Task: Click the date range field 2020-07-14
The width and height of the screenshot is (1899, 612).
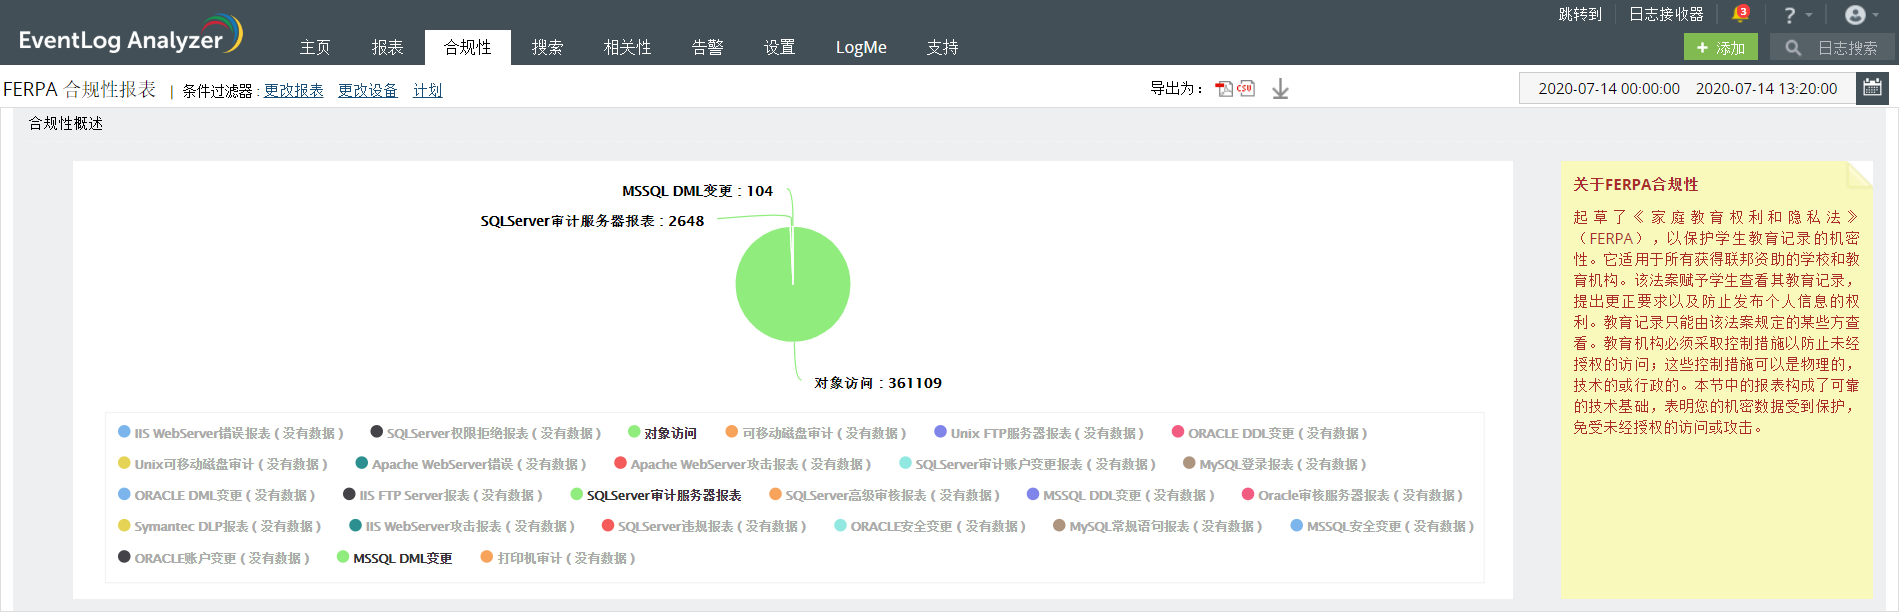Action: tap(1688, 88)
